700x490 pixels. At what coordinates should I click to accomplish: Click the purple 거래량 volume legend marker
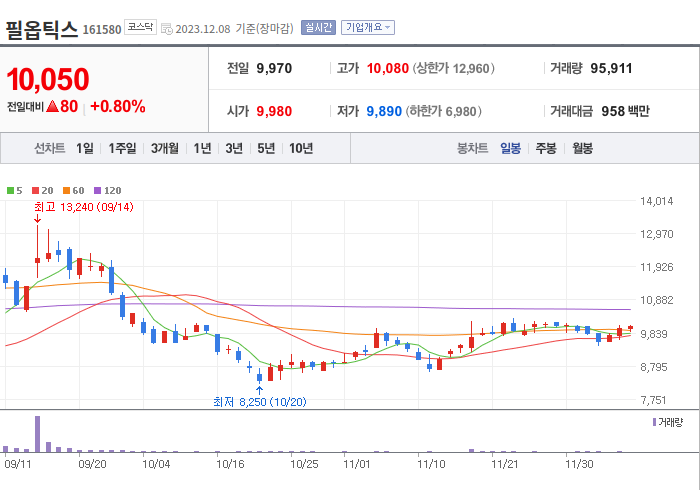point(654,422)
